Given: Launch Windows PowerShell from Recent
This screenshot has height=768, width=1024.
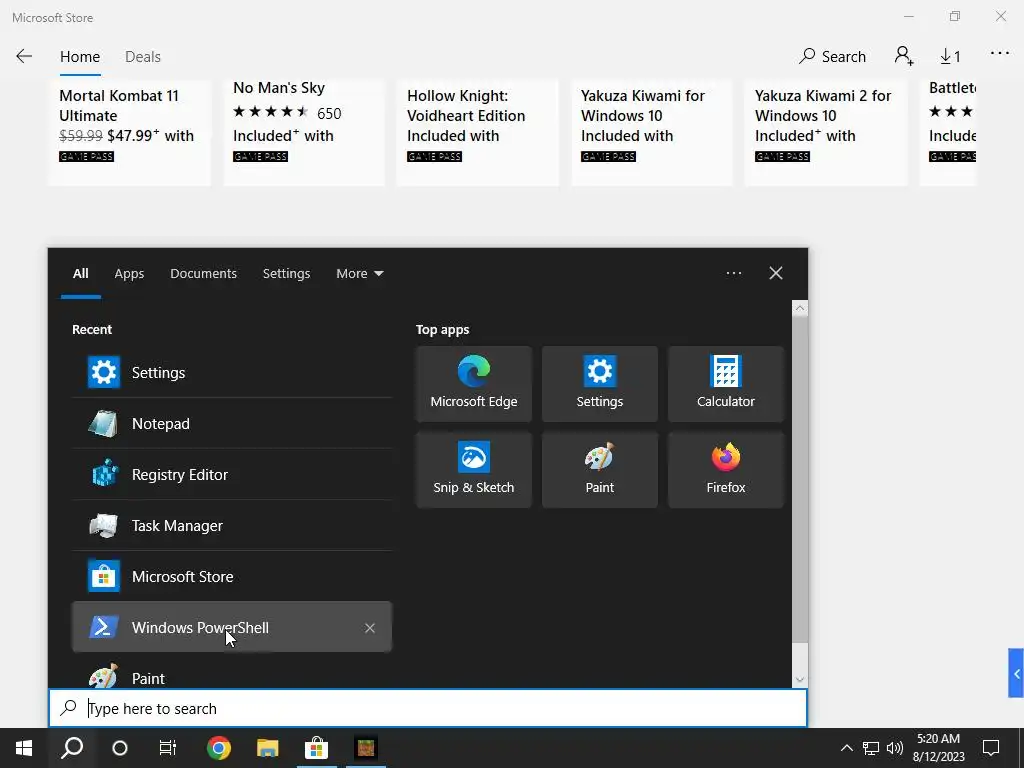Looking at the screenshot, I should (x=232, y=627).
